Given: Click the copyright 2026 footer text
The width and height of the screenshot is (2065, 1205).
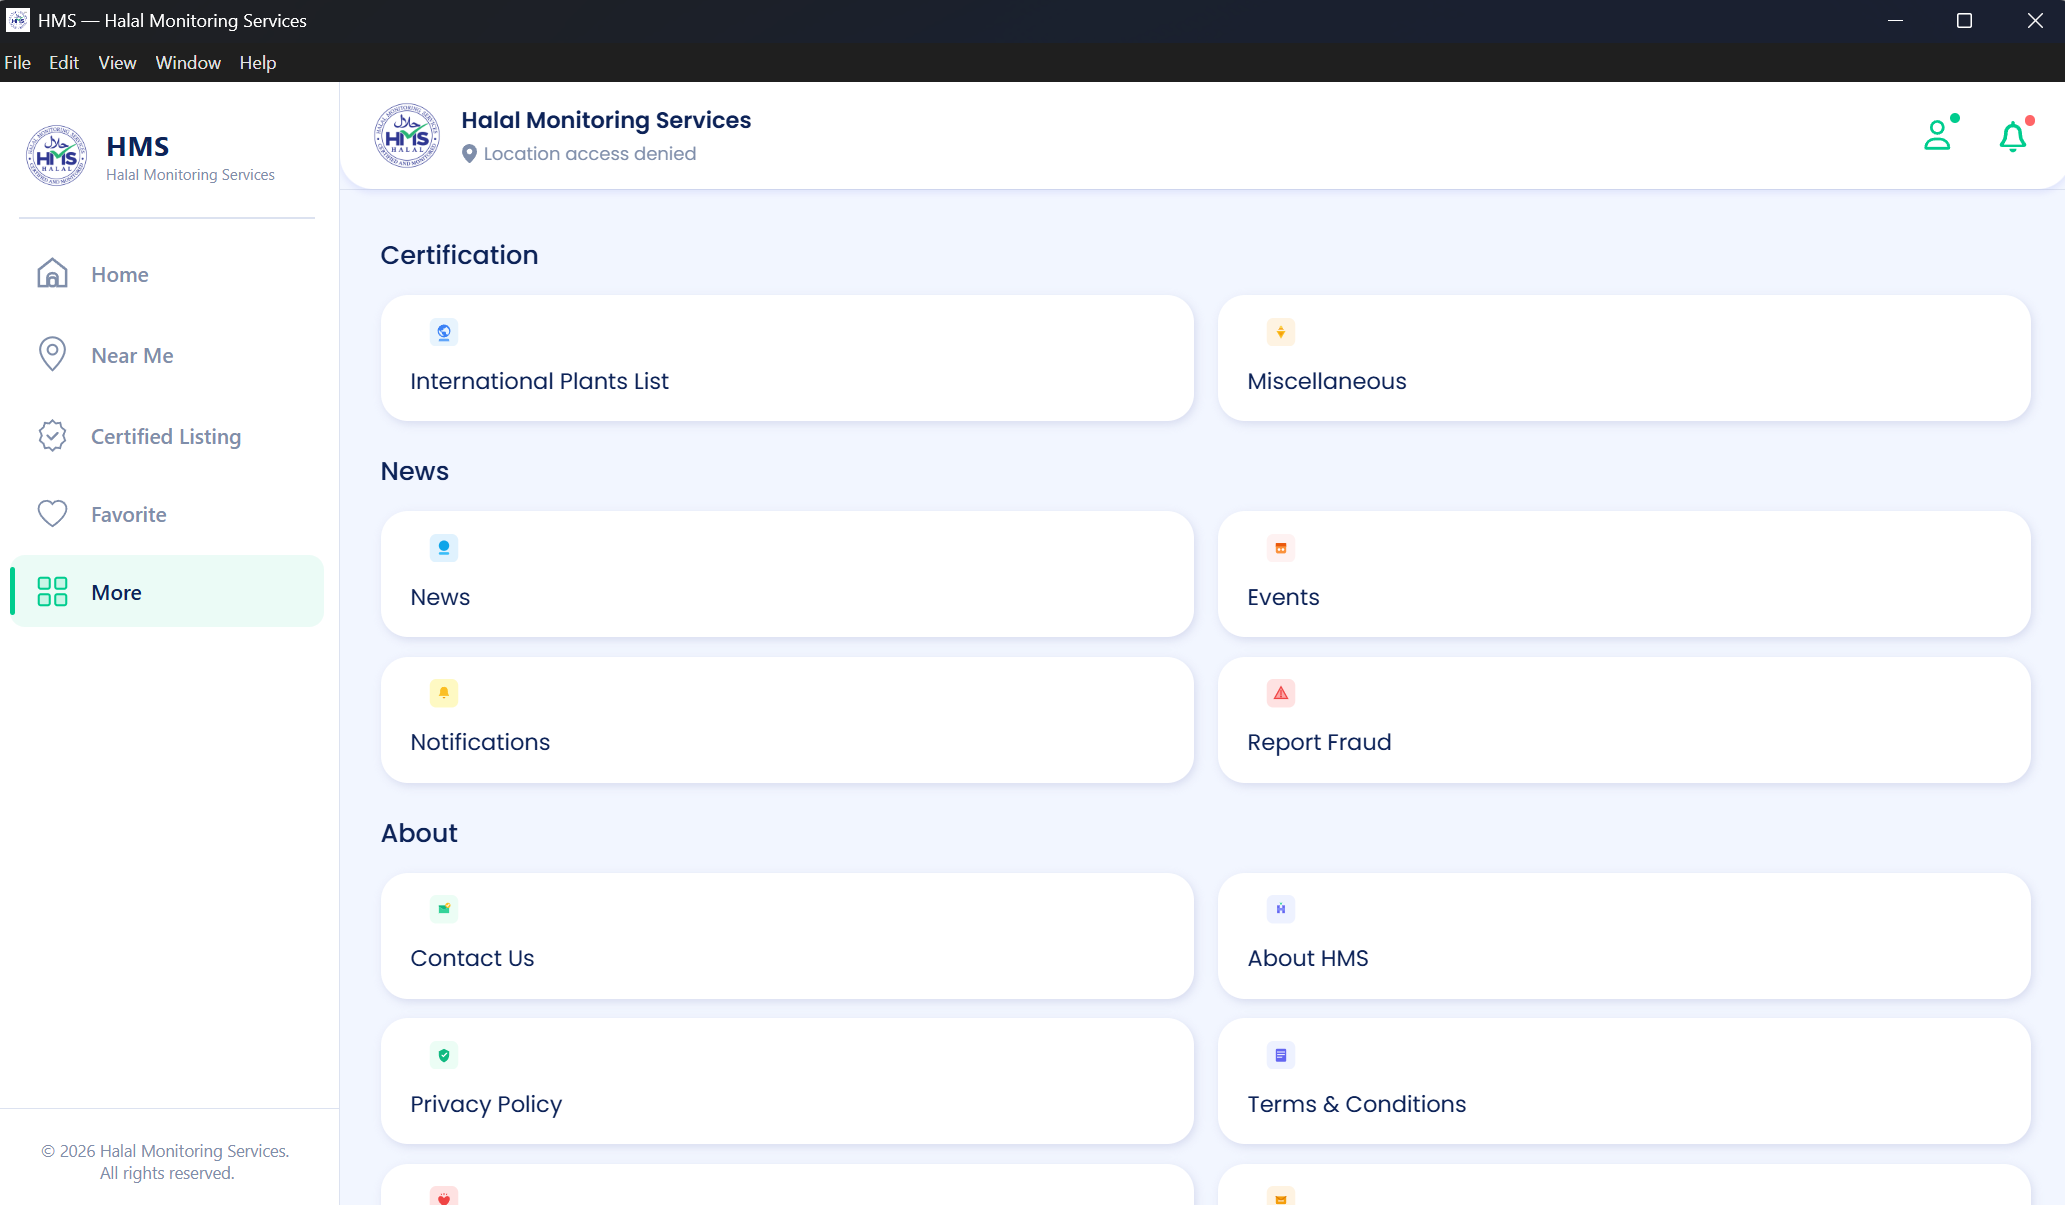Looking at the screenshot, I should pyautogui.click(x=166, y=1162).
